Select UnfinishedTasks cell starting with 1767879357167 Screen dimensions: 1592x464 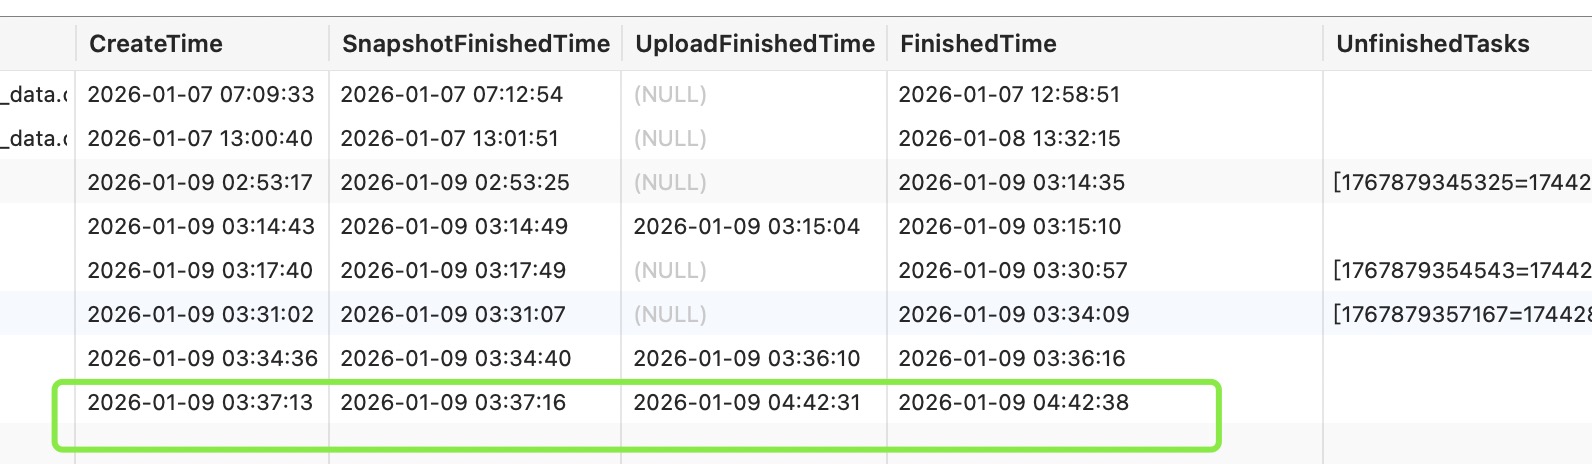(x=1461, y=315)
